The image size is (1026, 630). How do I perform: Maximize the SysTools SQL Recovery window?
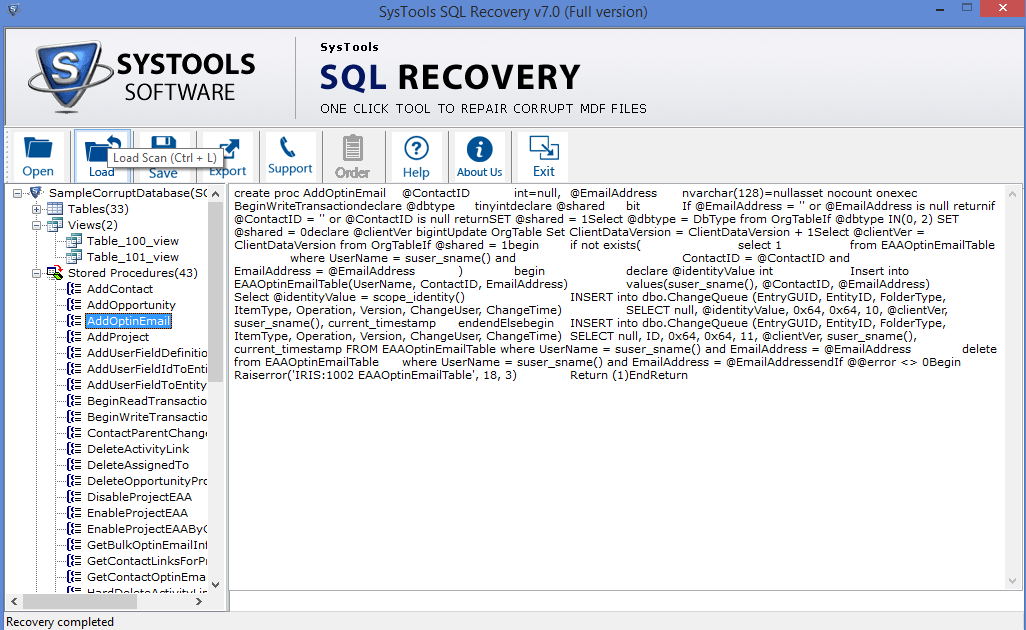coord(967,9)
